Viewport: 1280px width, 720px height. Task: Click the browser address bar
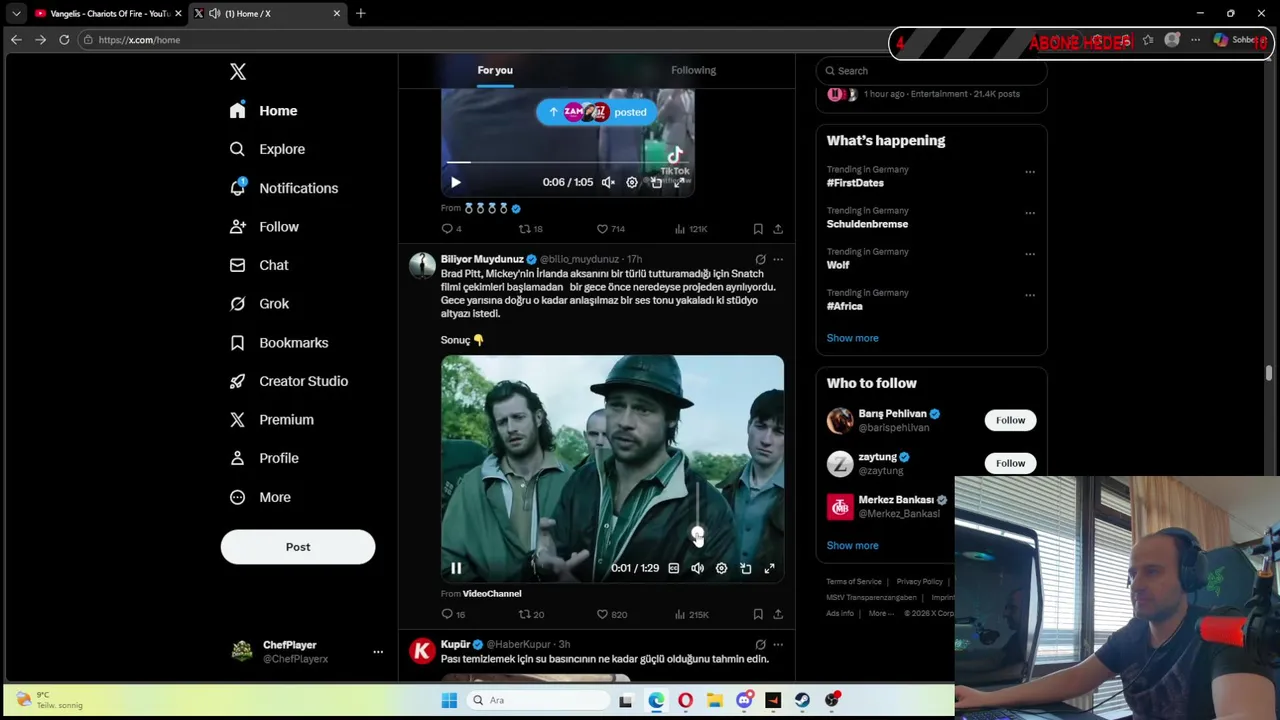480,40
